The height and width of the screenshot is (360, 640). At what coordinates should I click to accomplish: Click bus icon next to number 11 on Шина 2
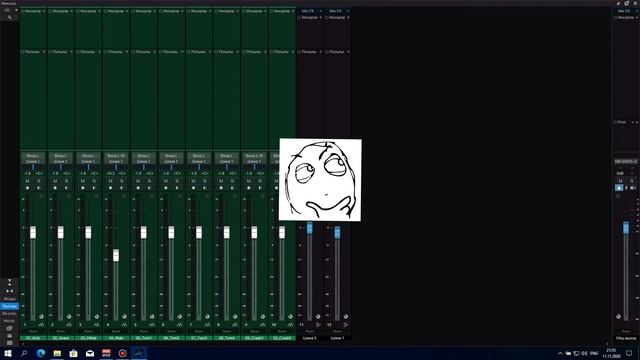[318, 324]
